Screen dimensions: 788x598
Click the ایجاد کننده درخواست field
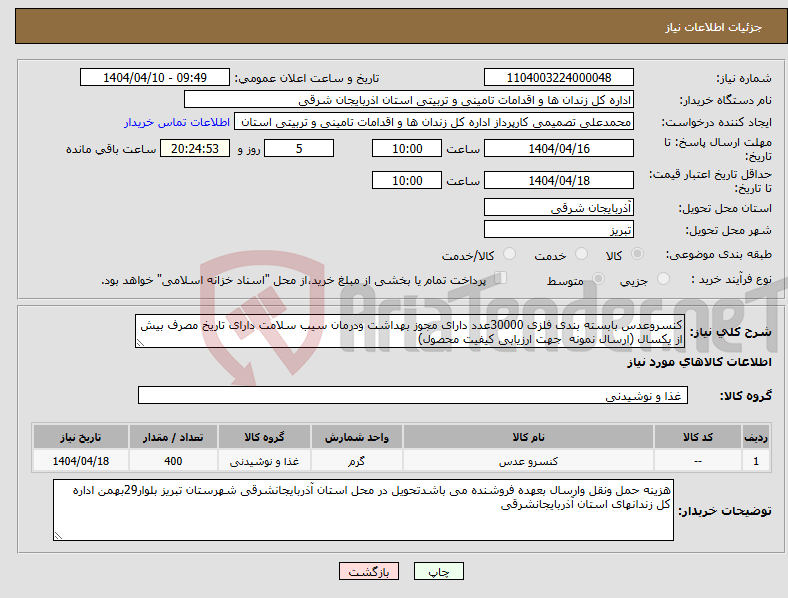[x=434, y=122]
